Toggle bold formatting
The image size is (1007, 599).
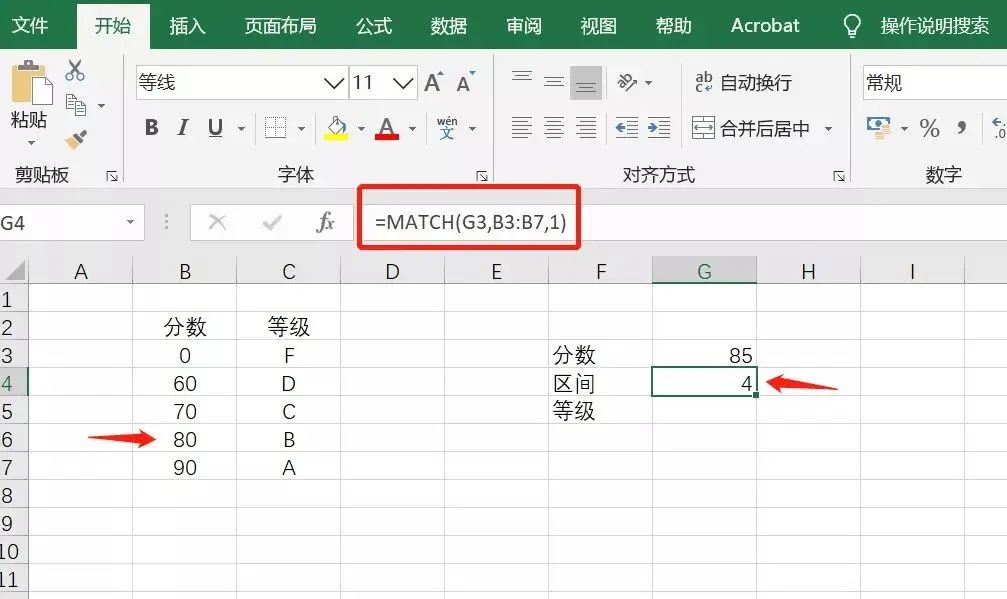151,128
